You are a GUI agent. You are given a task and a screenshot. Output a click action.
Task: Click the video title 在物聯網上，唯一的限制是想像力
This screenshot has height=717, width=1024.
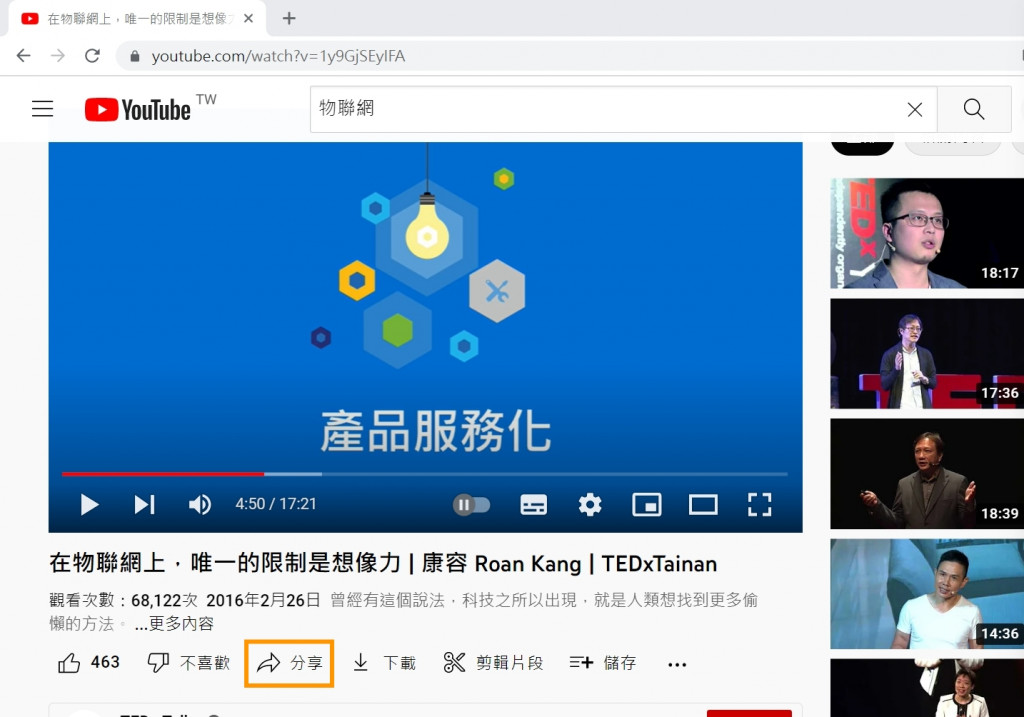click(225, 563)
